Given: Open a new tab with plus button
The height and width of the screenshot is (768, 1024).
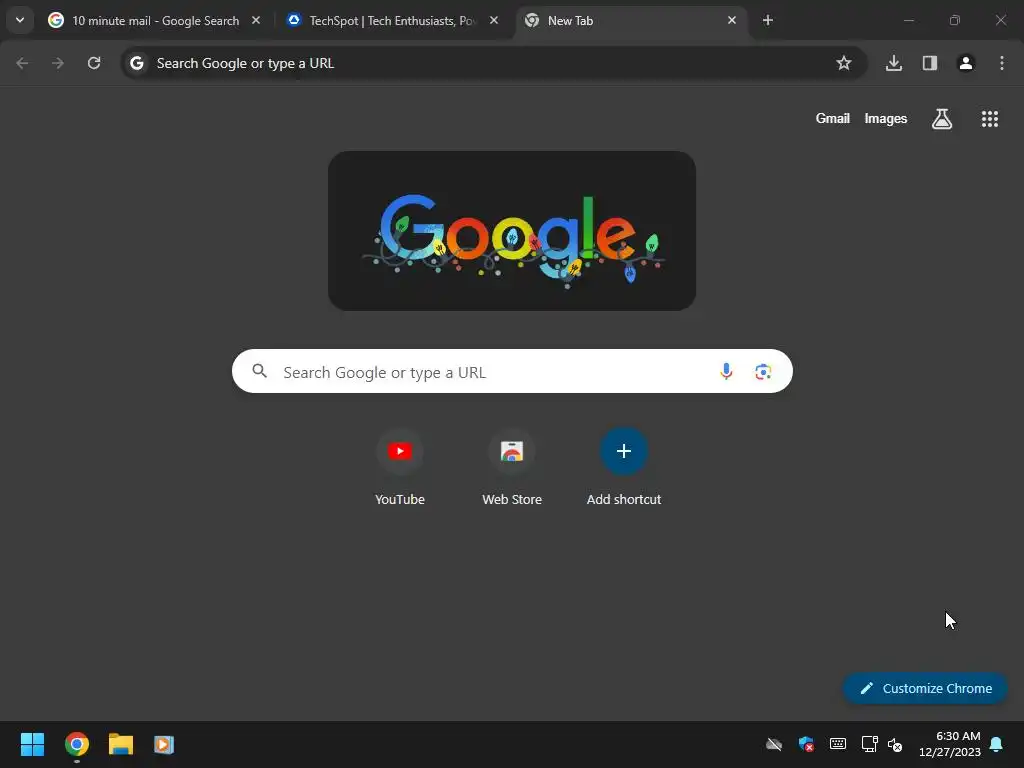Looking at the screenshot, I should tap(768, 21).
